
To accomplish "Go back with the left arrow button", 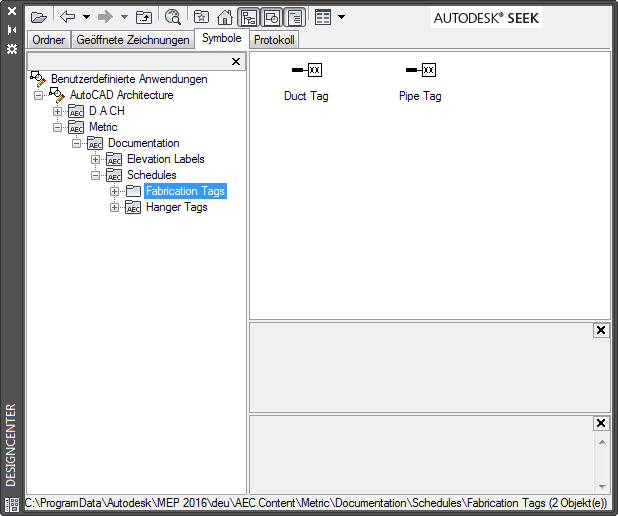I will 68,17.
